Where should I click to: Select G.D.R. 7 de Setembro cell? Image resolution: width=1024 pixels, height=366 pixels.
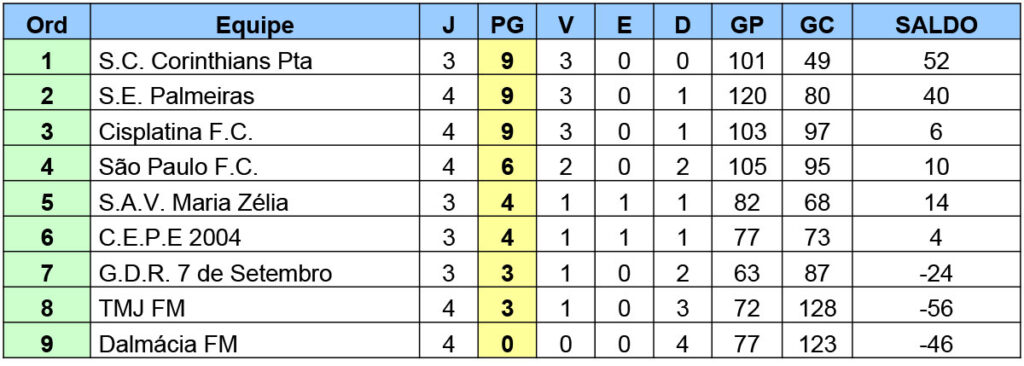coord(255,273)
